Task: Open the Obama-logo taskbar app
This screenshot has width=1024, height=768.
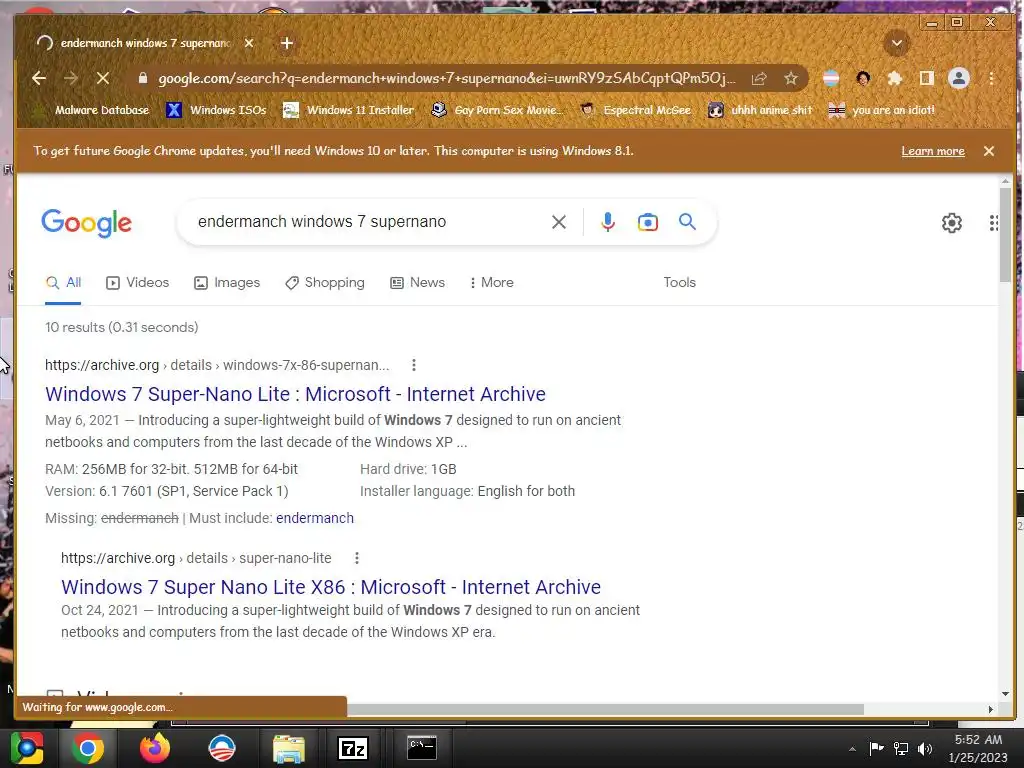Action: pos(222,748)
